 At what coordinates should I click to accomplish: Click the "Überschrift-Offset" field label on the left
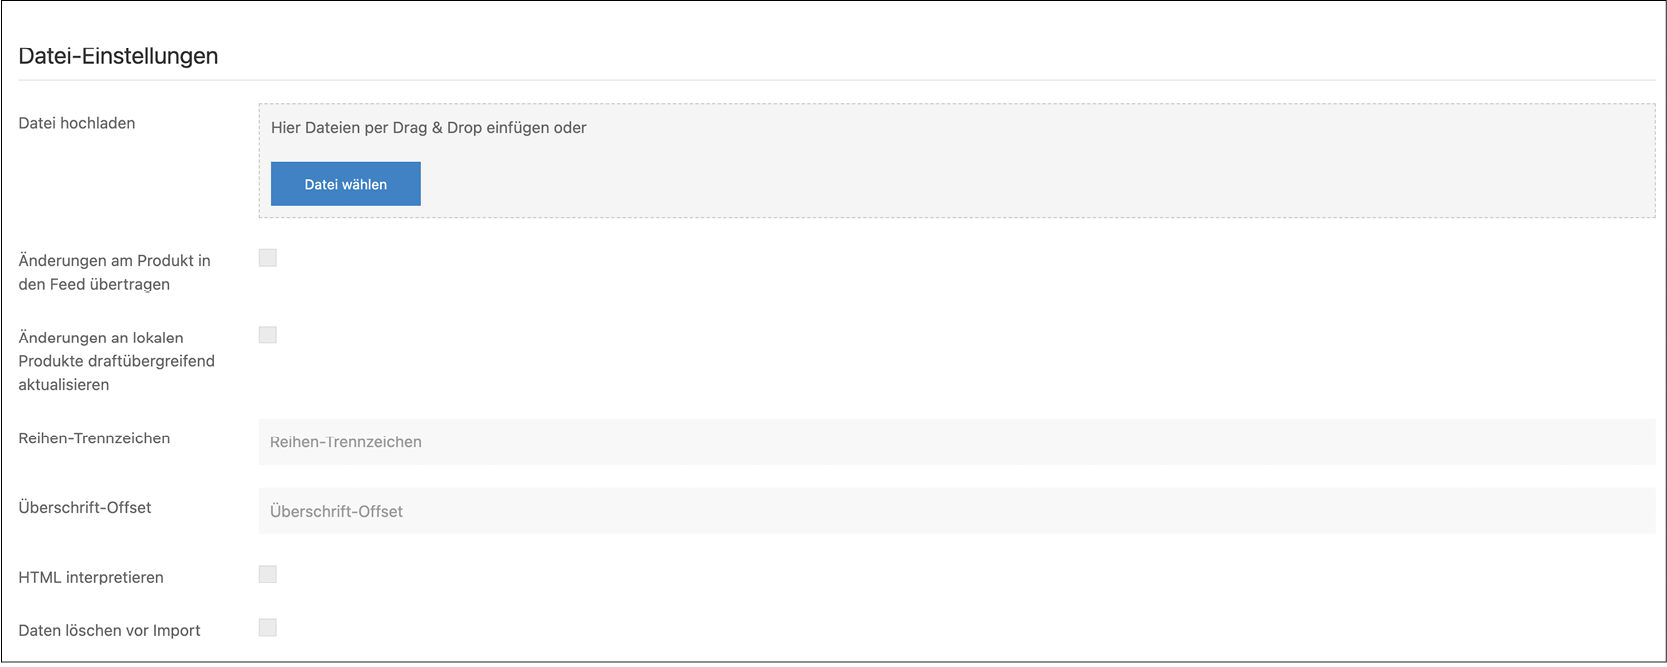pos(85,507)
